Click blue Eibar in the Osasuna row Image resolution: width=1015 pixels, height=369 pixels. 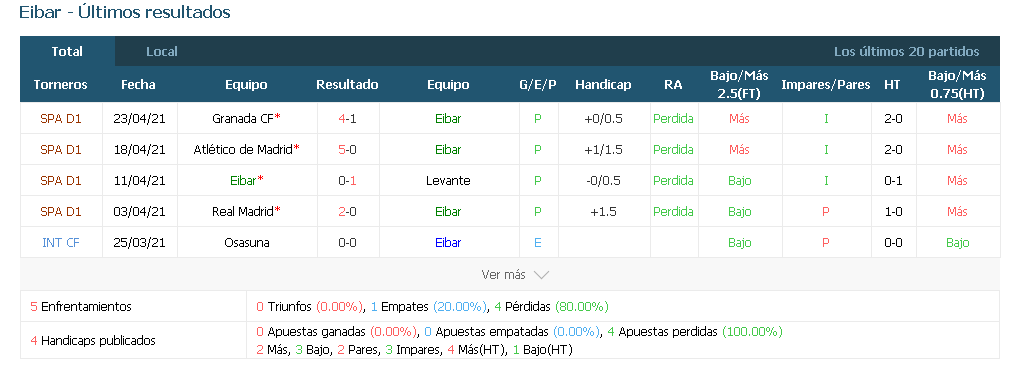(x=448, y=243)
